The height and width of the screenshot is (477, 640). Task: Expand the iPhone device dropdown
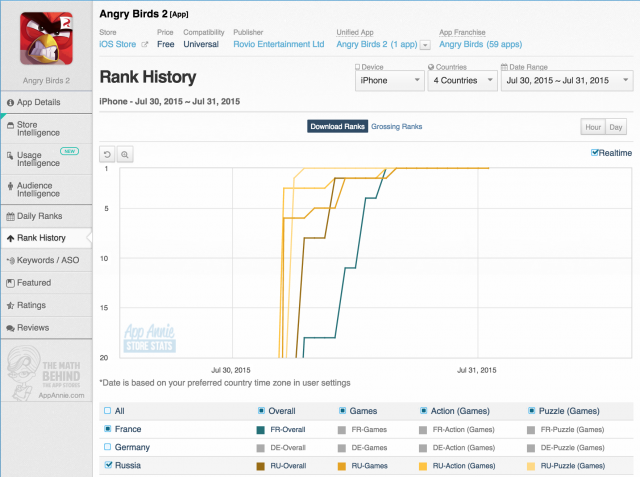pos(389,80)
